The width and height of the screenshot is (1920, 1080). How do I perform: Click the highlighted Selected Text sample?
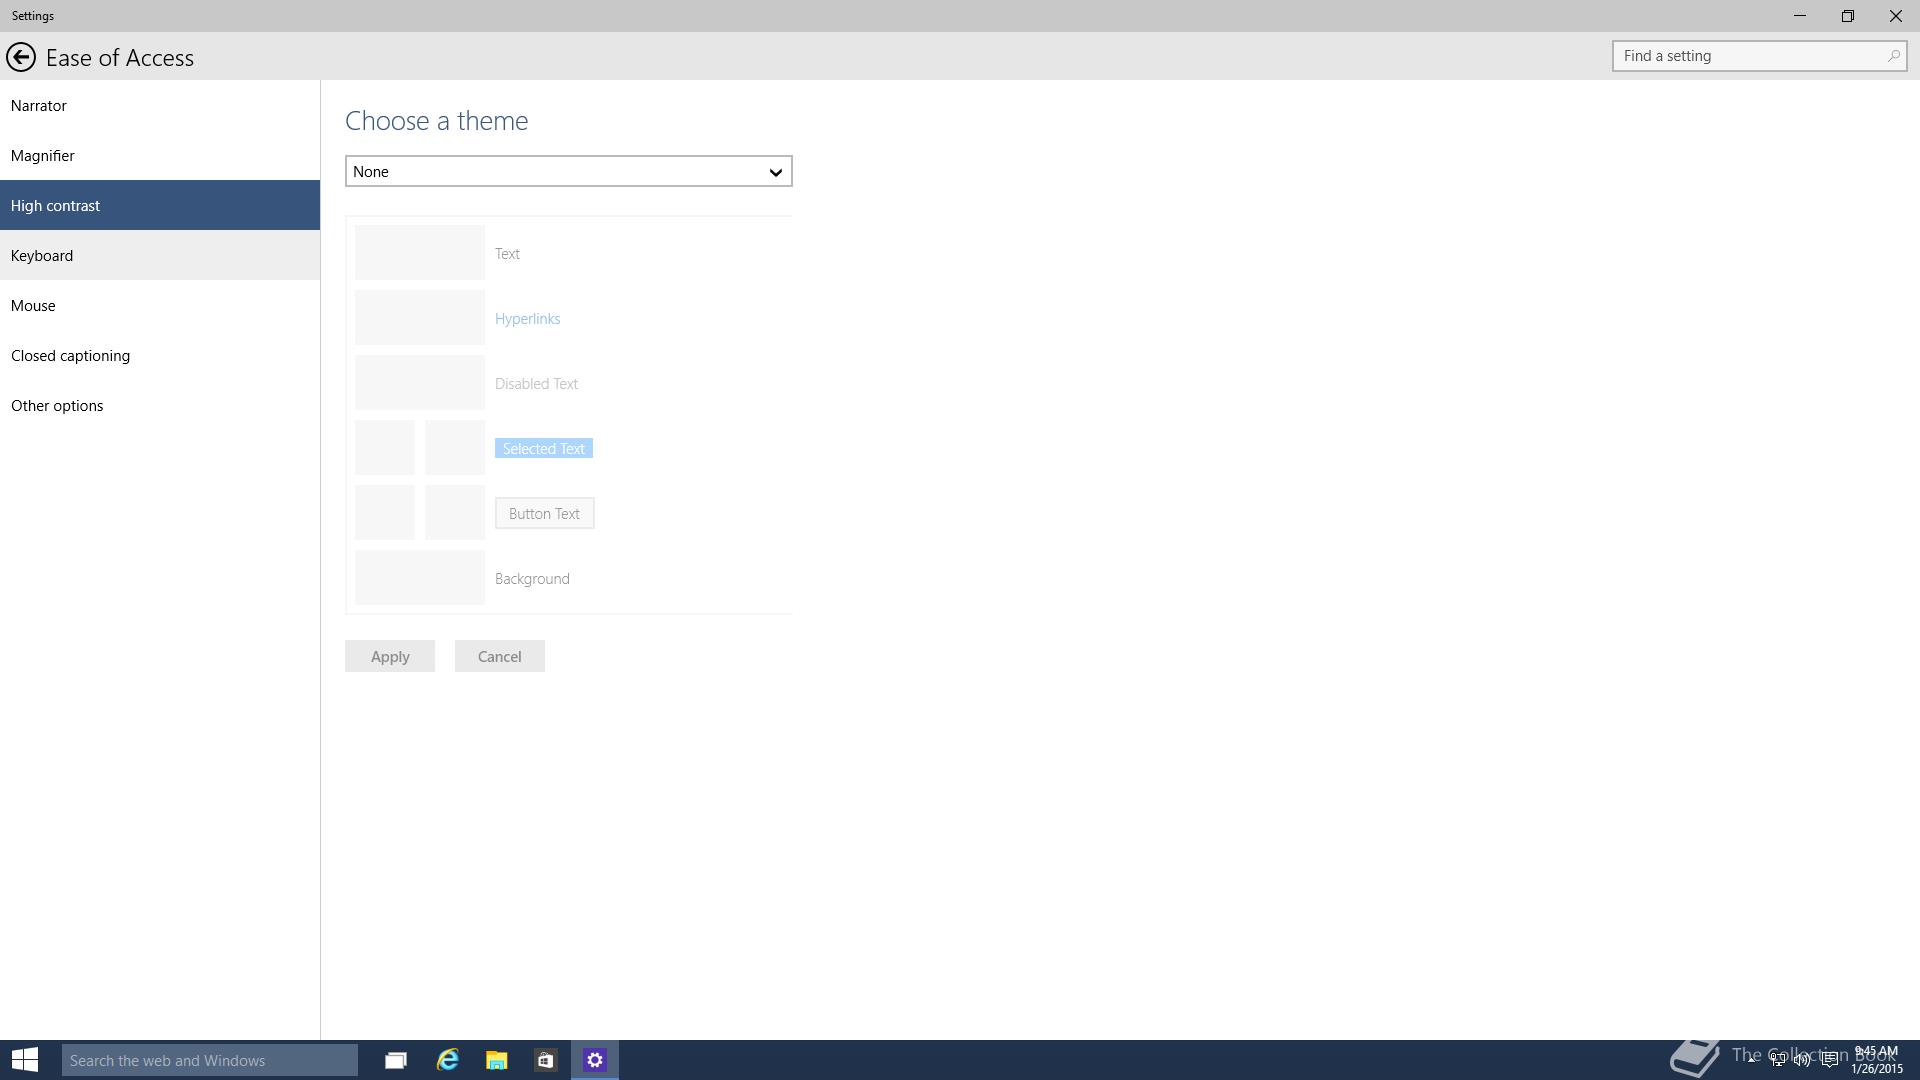544,448
